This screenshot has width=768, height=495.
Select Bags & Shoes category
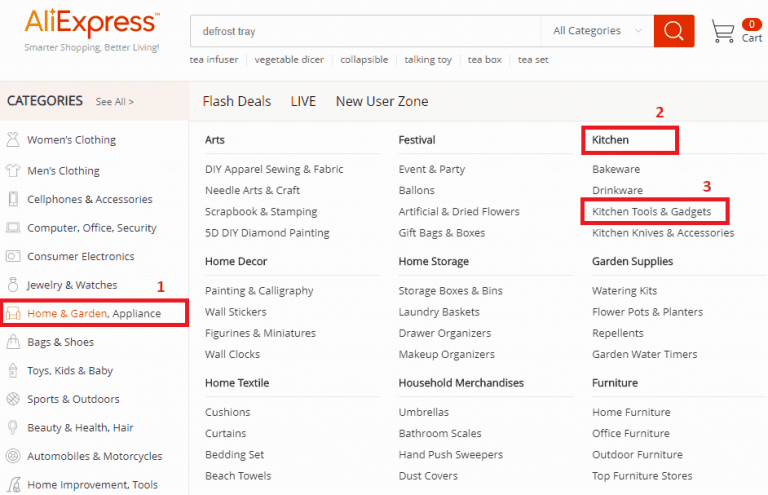(60, 342)
